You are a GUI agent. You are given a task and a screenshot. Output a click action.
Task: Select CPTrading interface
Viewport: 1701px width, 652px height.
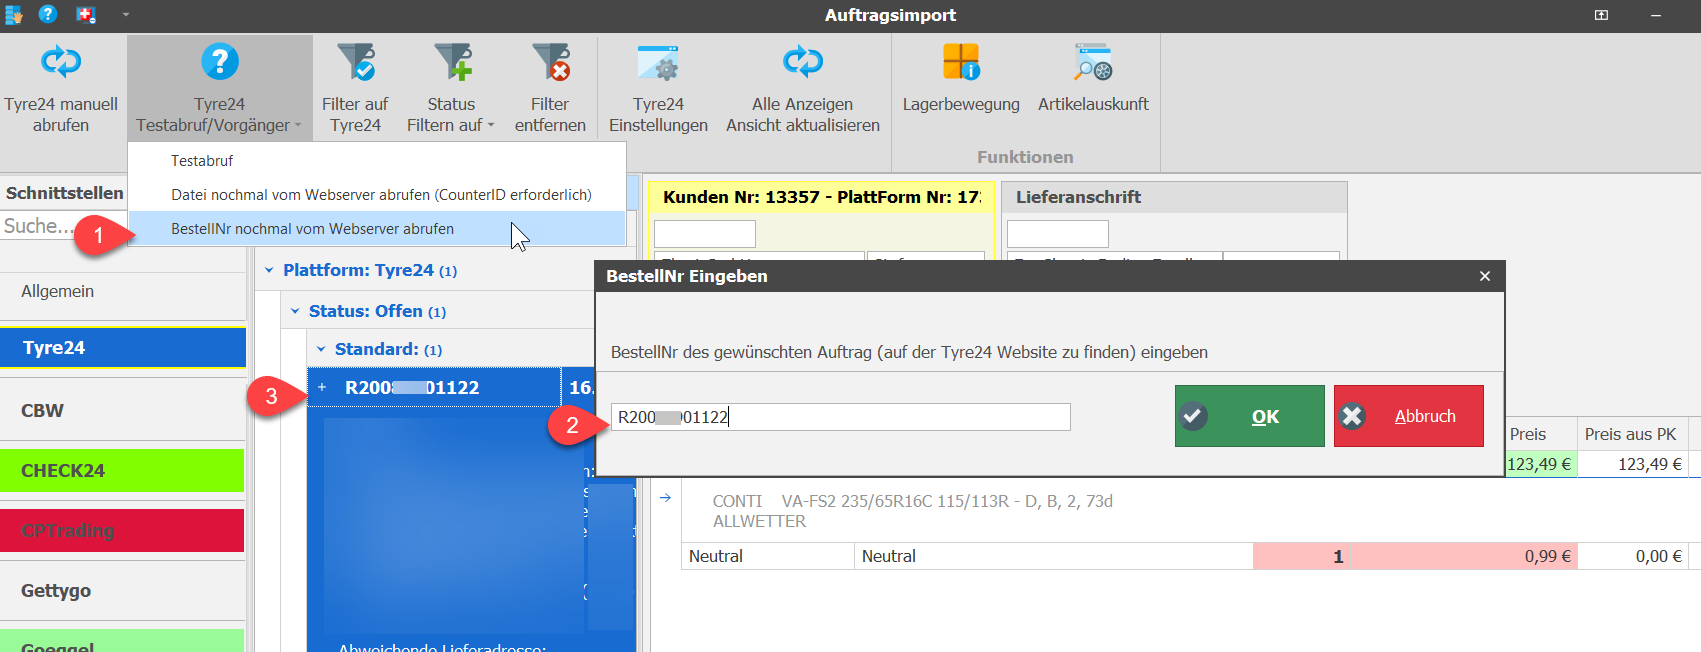pyautogui.click(x=122, y=531)
